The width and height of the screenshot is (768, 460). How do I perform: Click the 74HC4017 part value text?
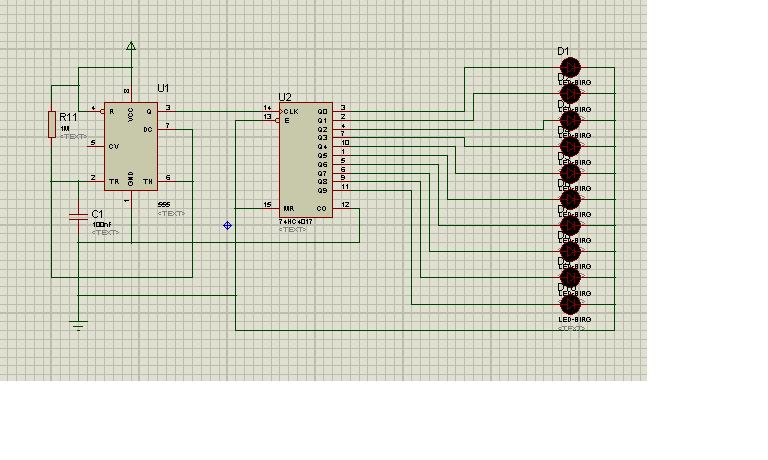[295, 222]
